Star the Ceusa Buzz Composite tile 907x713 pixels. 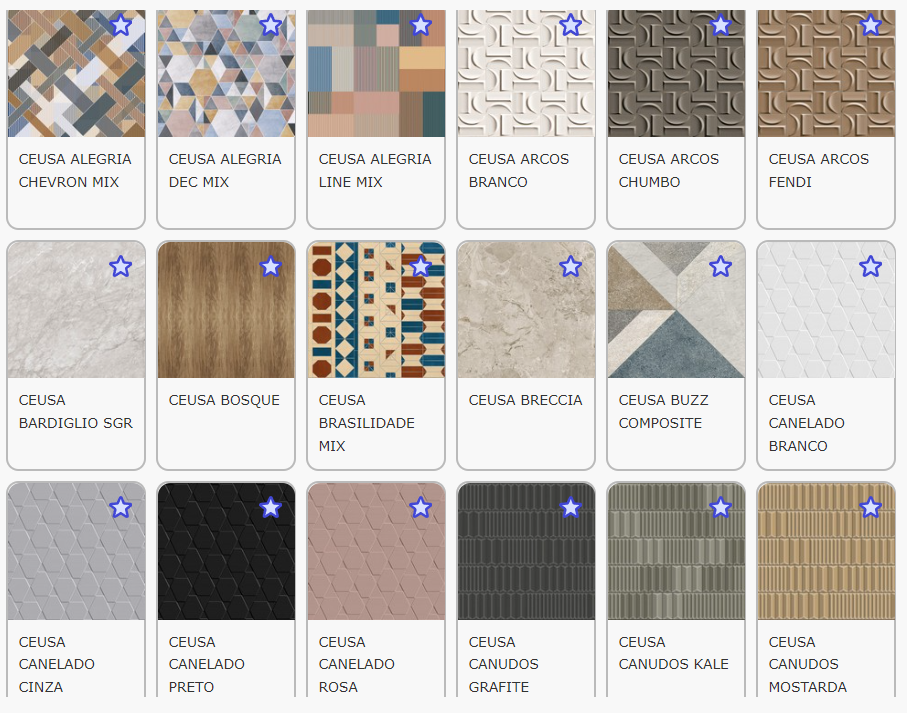pyautogui.click(x=720, y=266)
